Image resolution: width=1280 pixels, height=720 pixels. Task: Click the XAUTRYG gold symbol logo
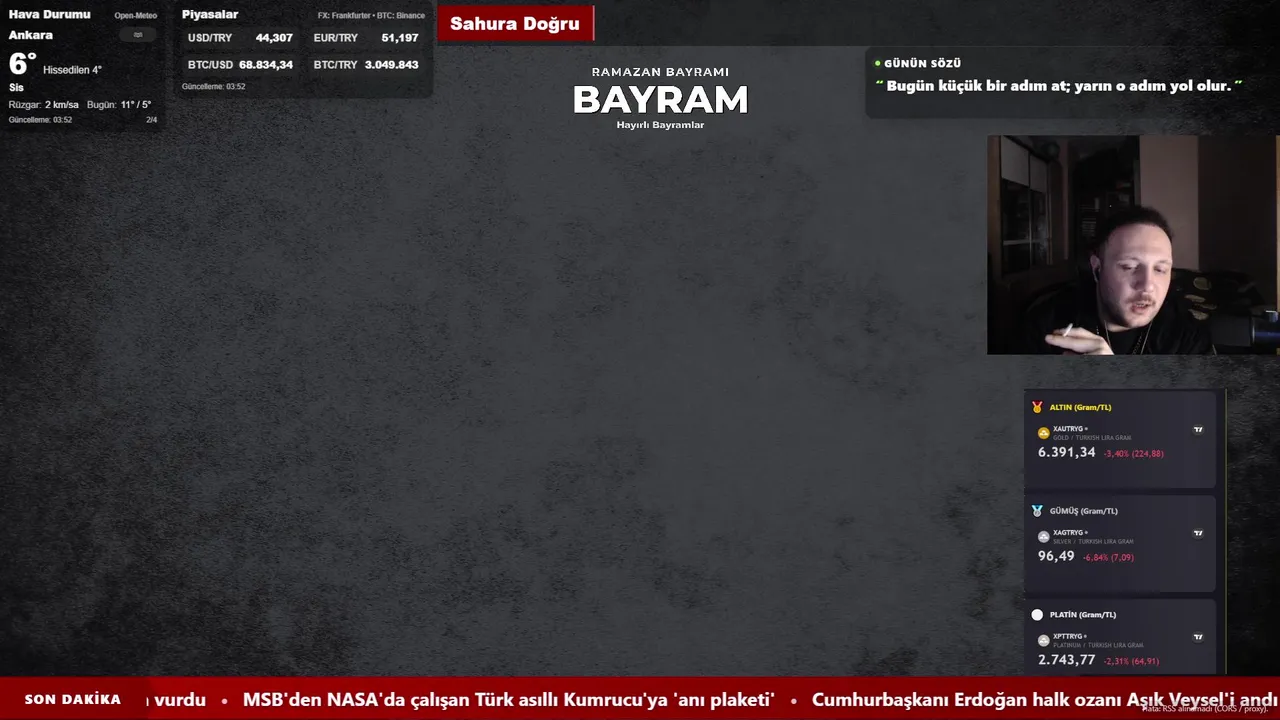[1044, 433]
